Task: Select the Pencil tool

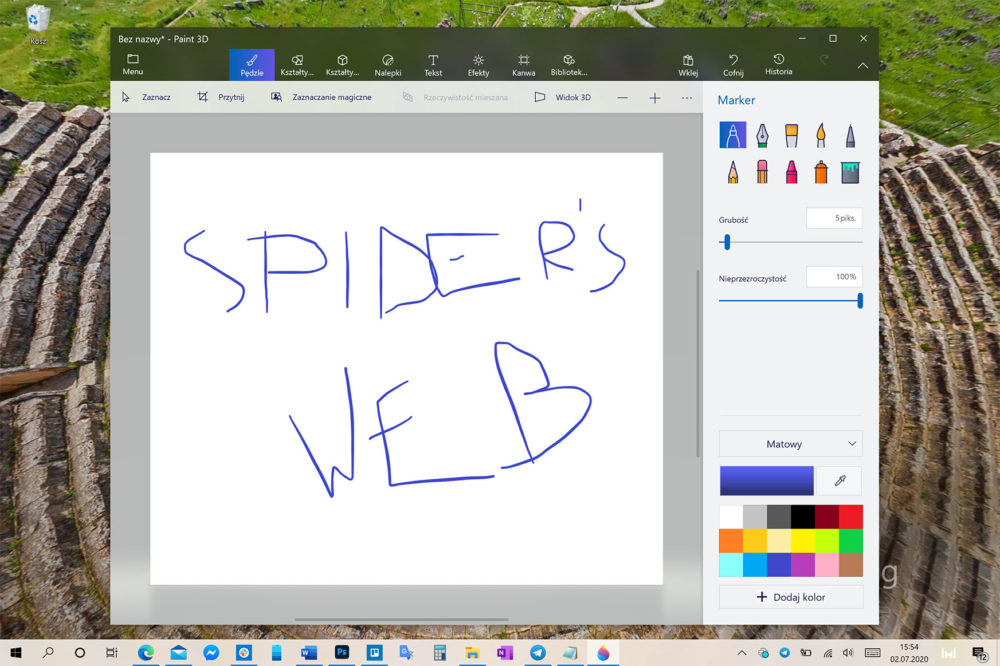Action: (733, 172)
